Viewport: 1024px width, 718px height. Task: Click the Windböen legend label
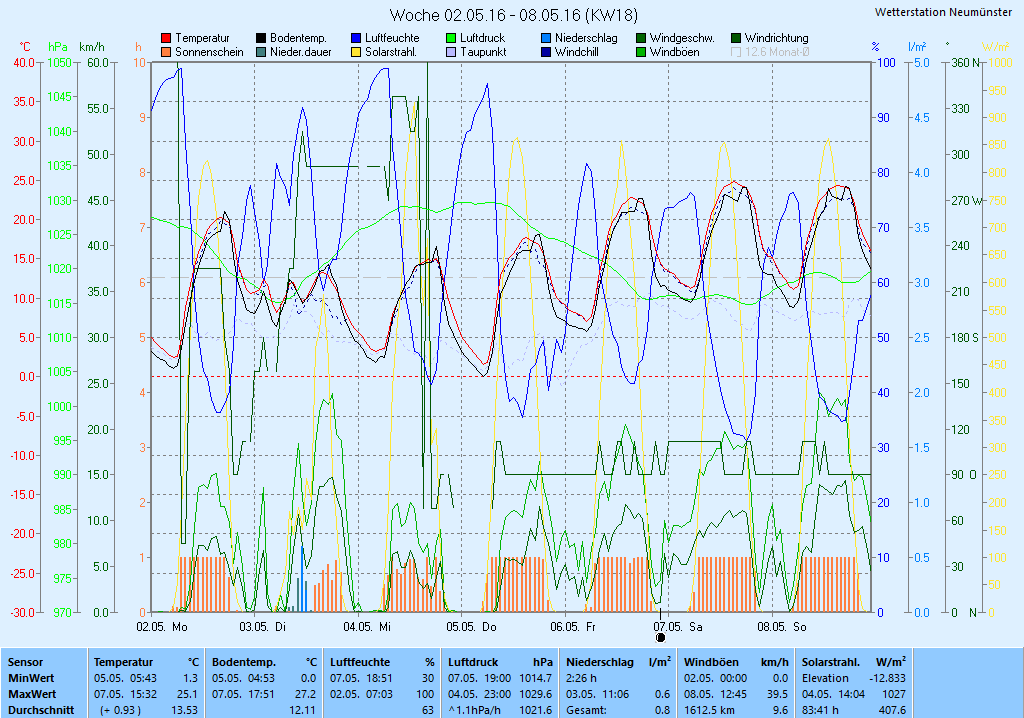(674, 52)
